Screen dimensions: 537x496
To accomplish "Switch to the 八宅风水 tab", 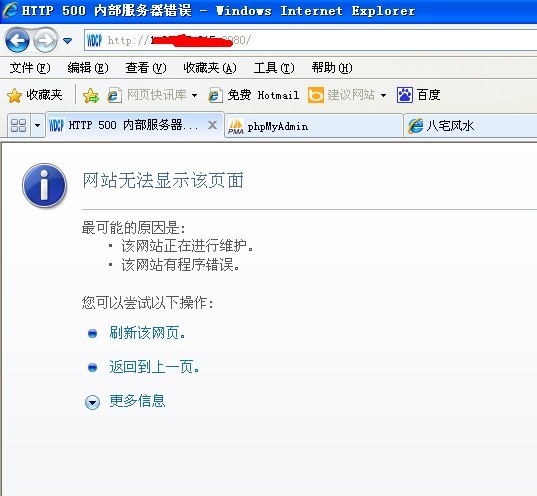I will [x=470, y=126].
